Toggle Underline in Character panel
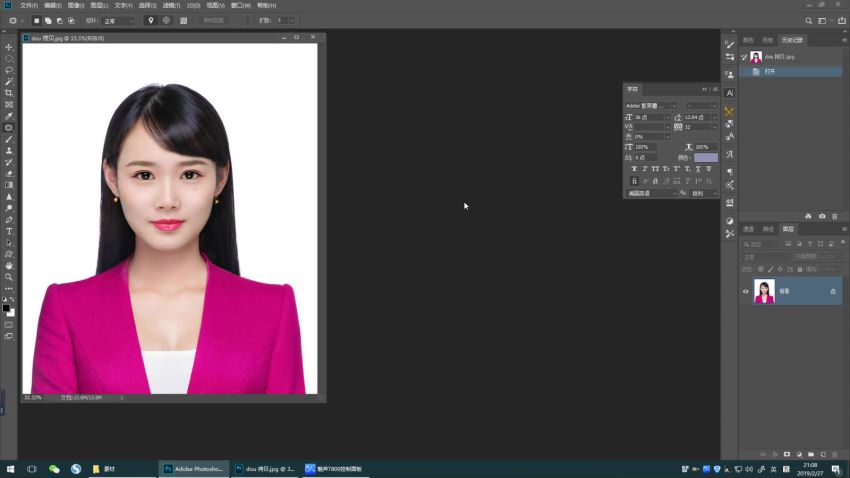The image size is (850, 478). coord(698,169)
